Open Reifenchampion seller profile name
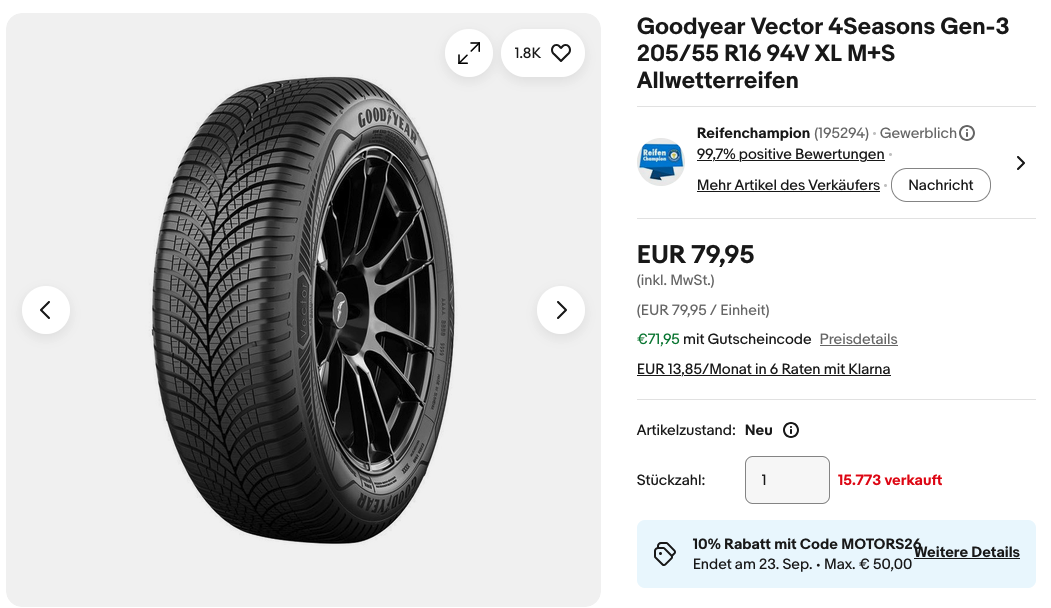Viewport: 1051px width, 608px height. tap(753, 133)
